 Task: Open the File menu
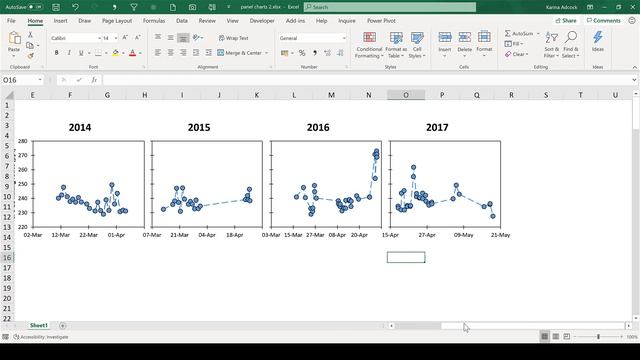click(11, 20)
